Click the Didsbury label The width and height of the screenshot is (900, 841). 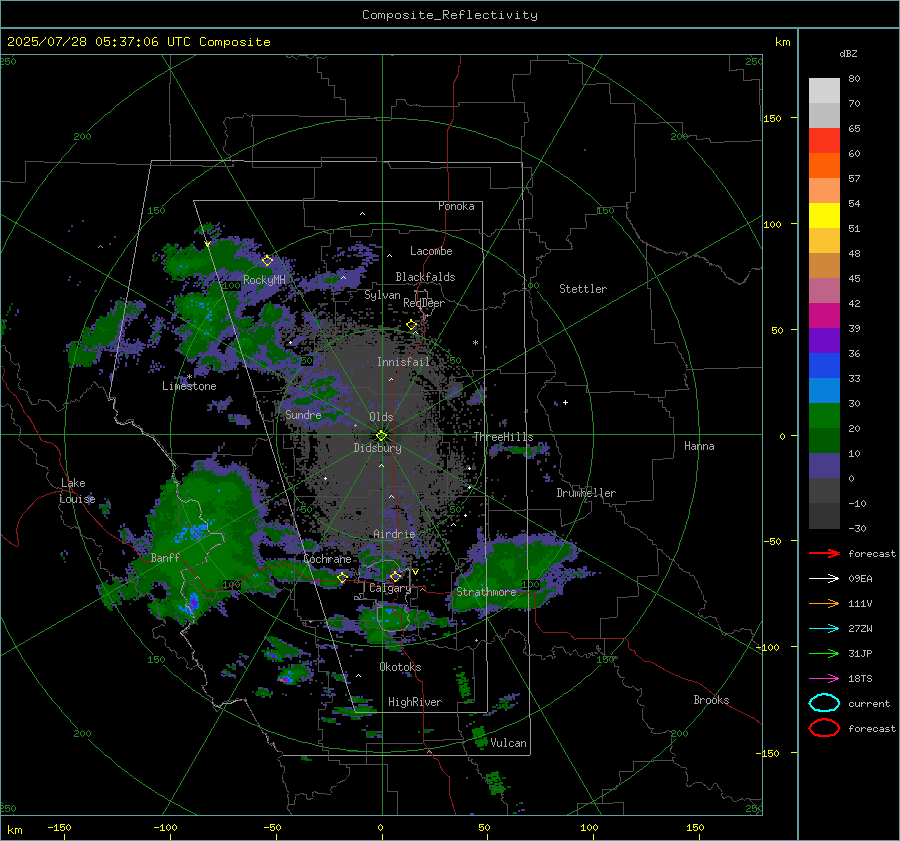[377, 448]
